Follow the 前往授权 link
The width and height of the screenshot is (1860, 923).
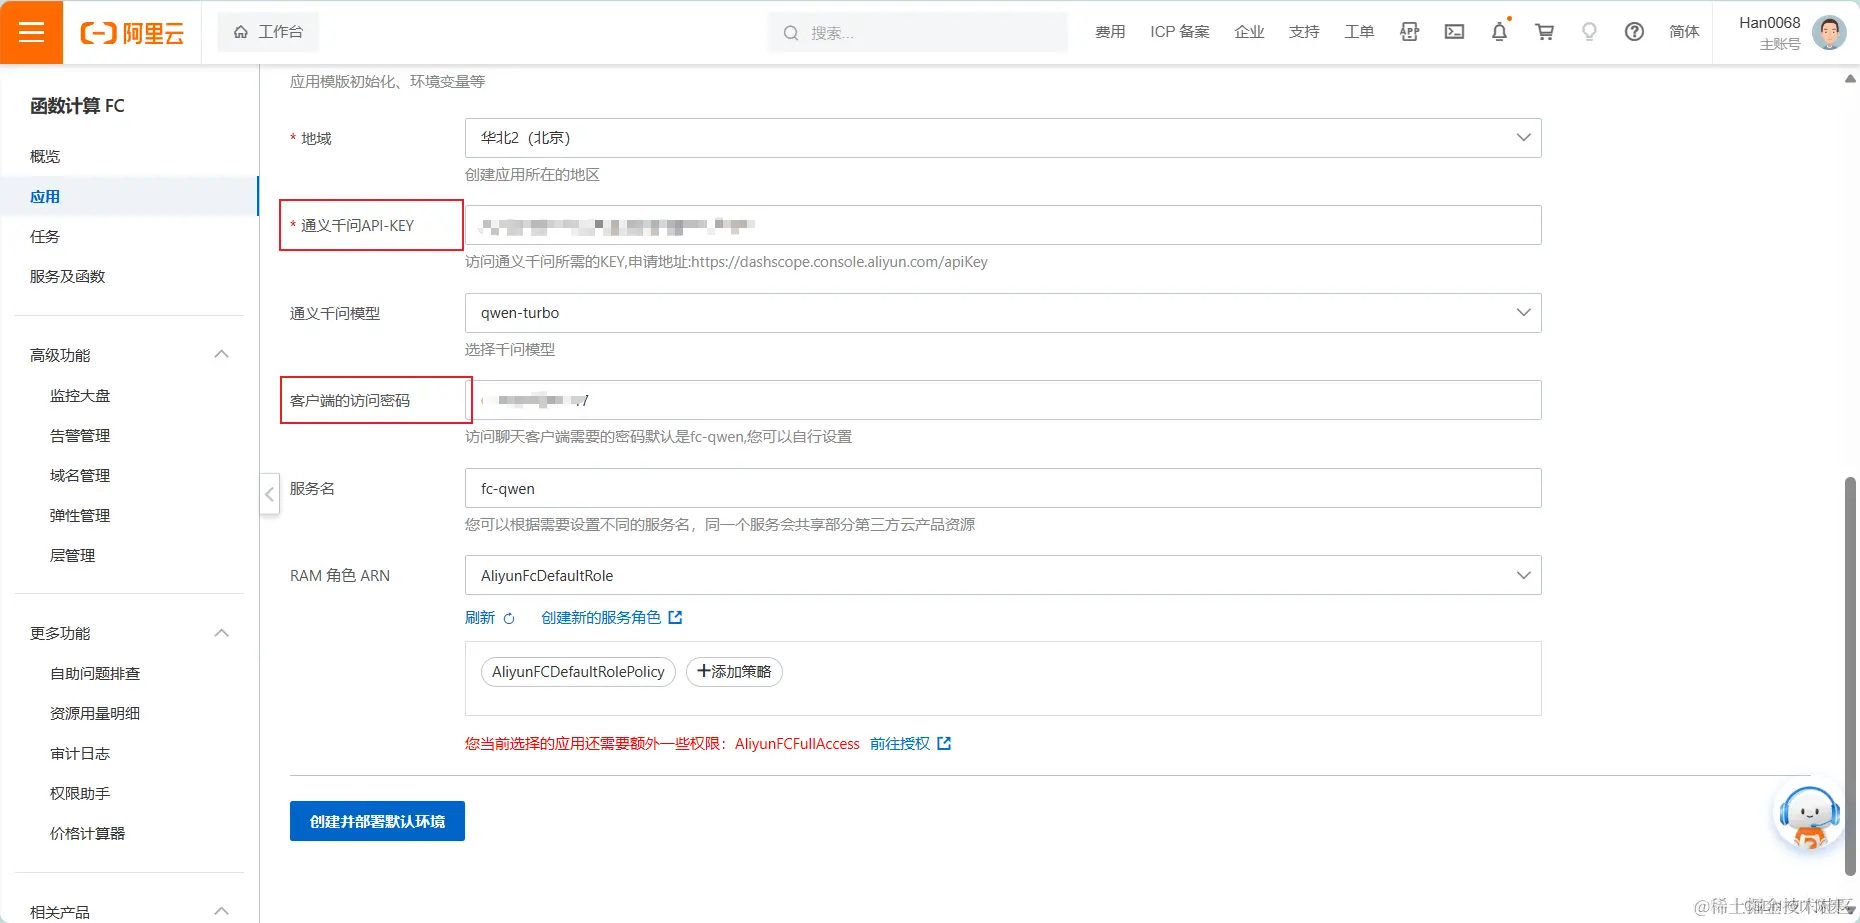900,744
